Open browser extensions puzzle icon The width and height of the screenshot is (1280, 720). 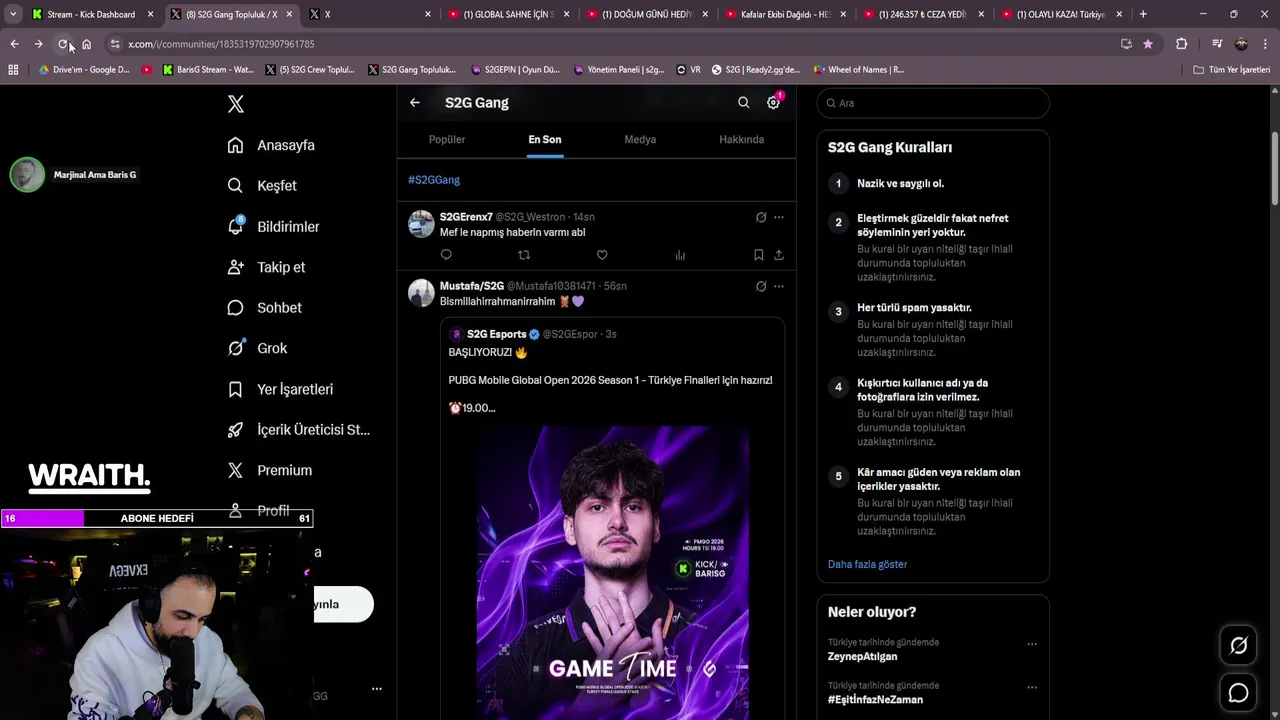point(1181,44)
